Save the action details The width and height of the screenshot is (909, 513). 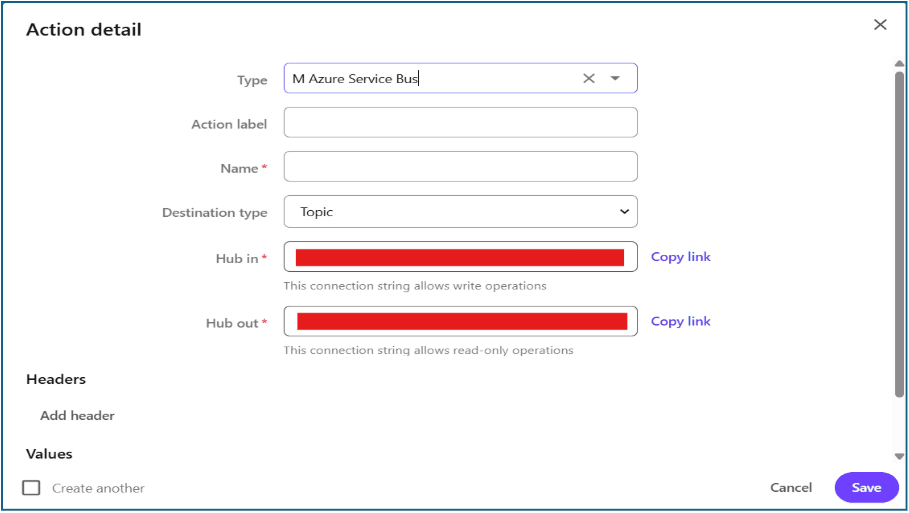click(x=866, y=488)
